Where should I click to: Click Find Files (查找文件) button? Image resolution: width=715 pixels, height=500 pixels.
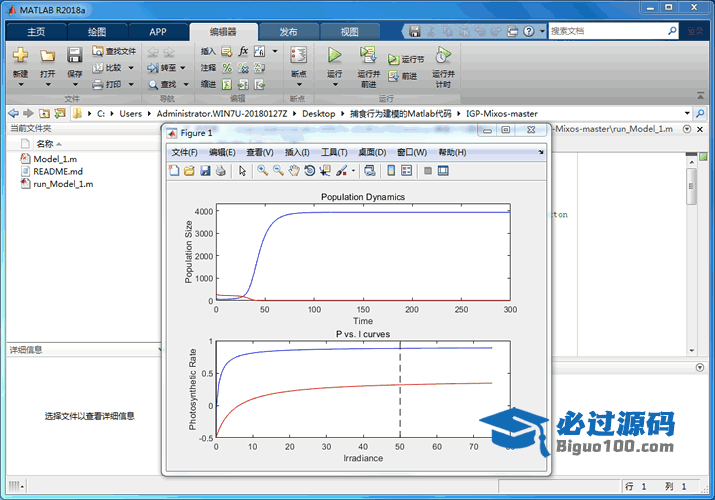[x=114, y=51]
